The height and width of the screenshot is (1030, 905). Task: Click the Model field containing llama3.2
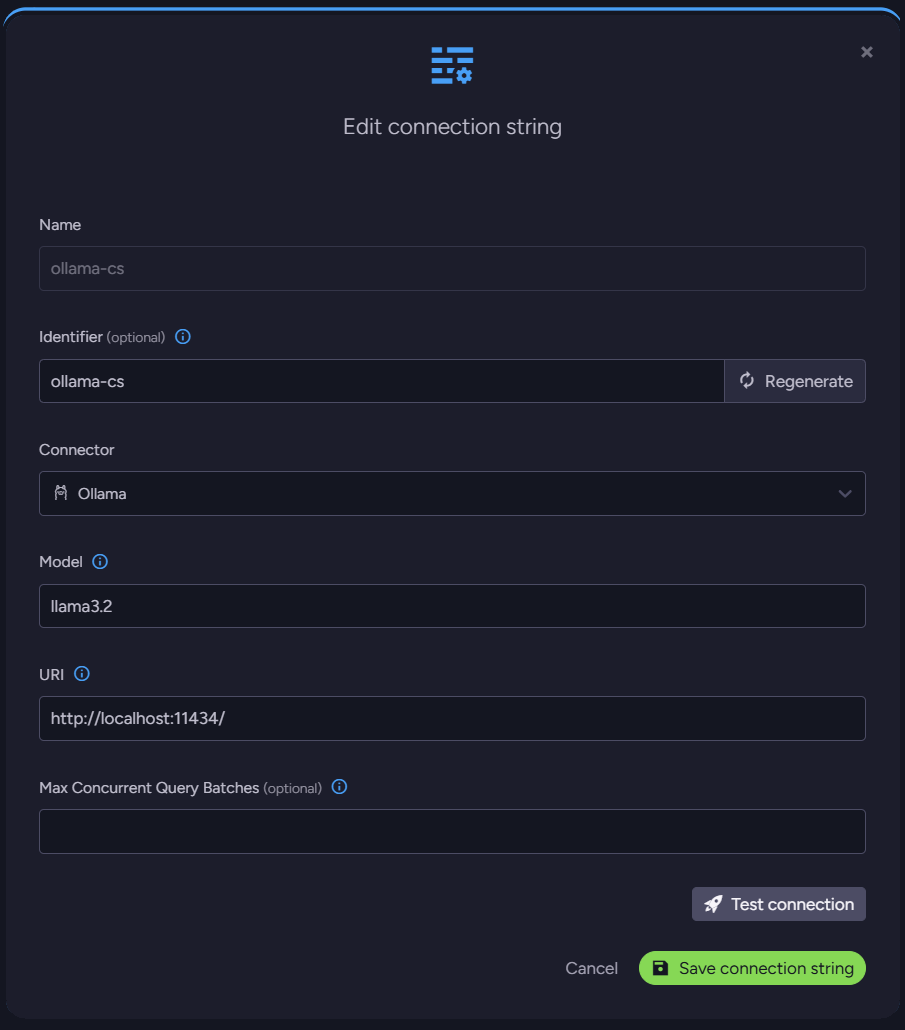pos(452,606)
